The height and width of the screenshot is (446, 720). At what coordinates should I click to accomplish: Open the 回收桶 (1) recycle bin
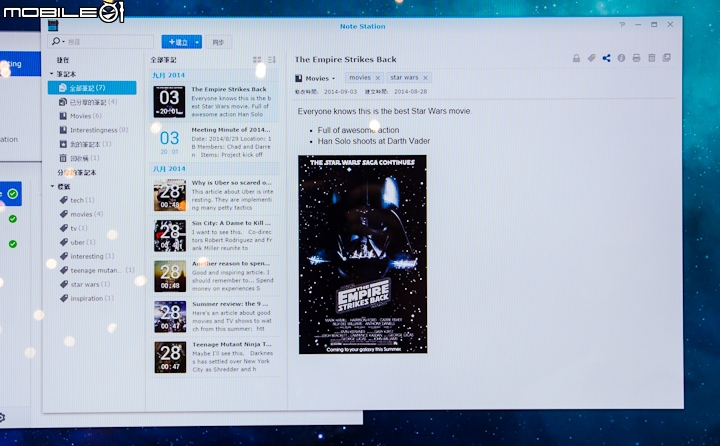(79, 158)
